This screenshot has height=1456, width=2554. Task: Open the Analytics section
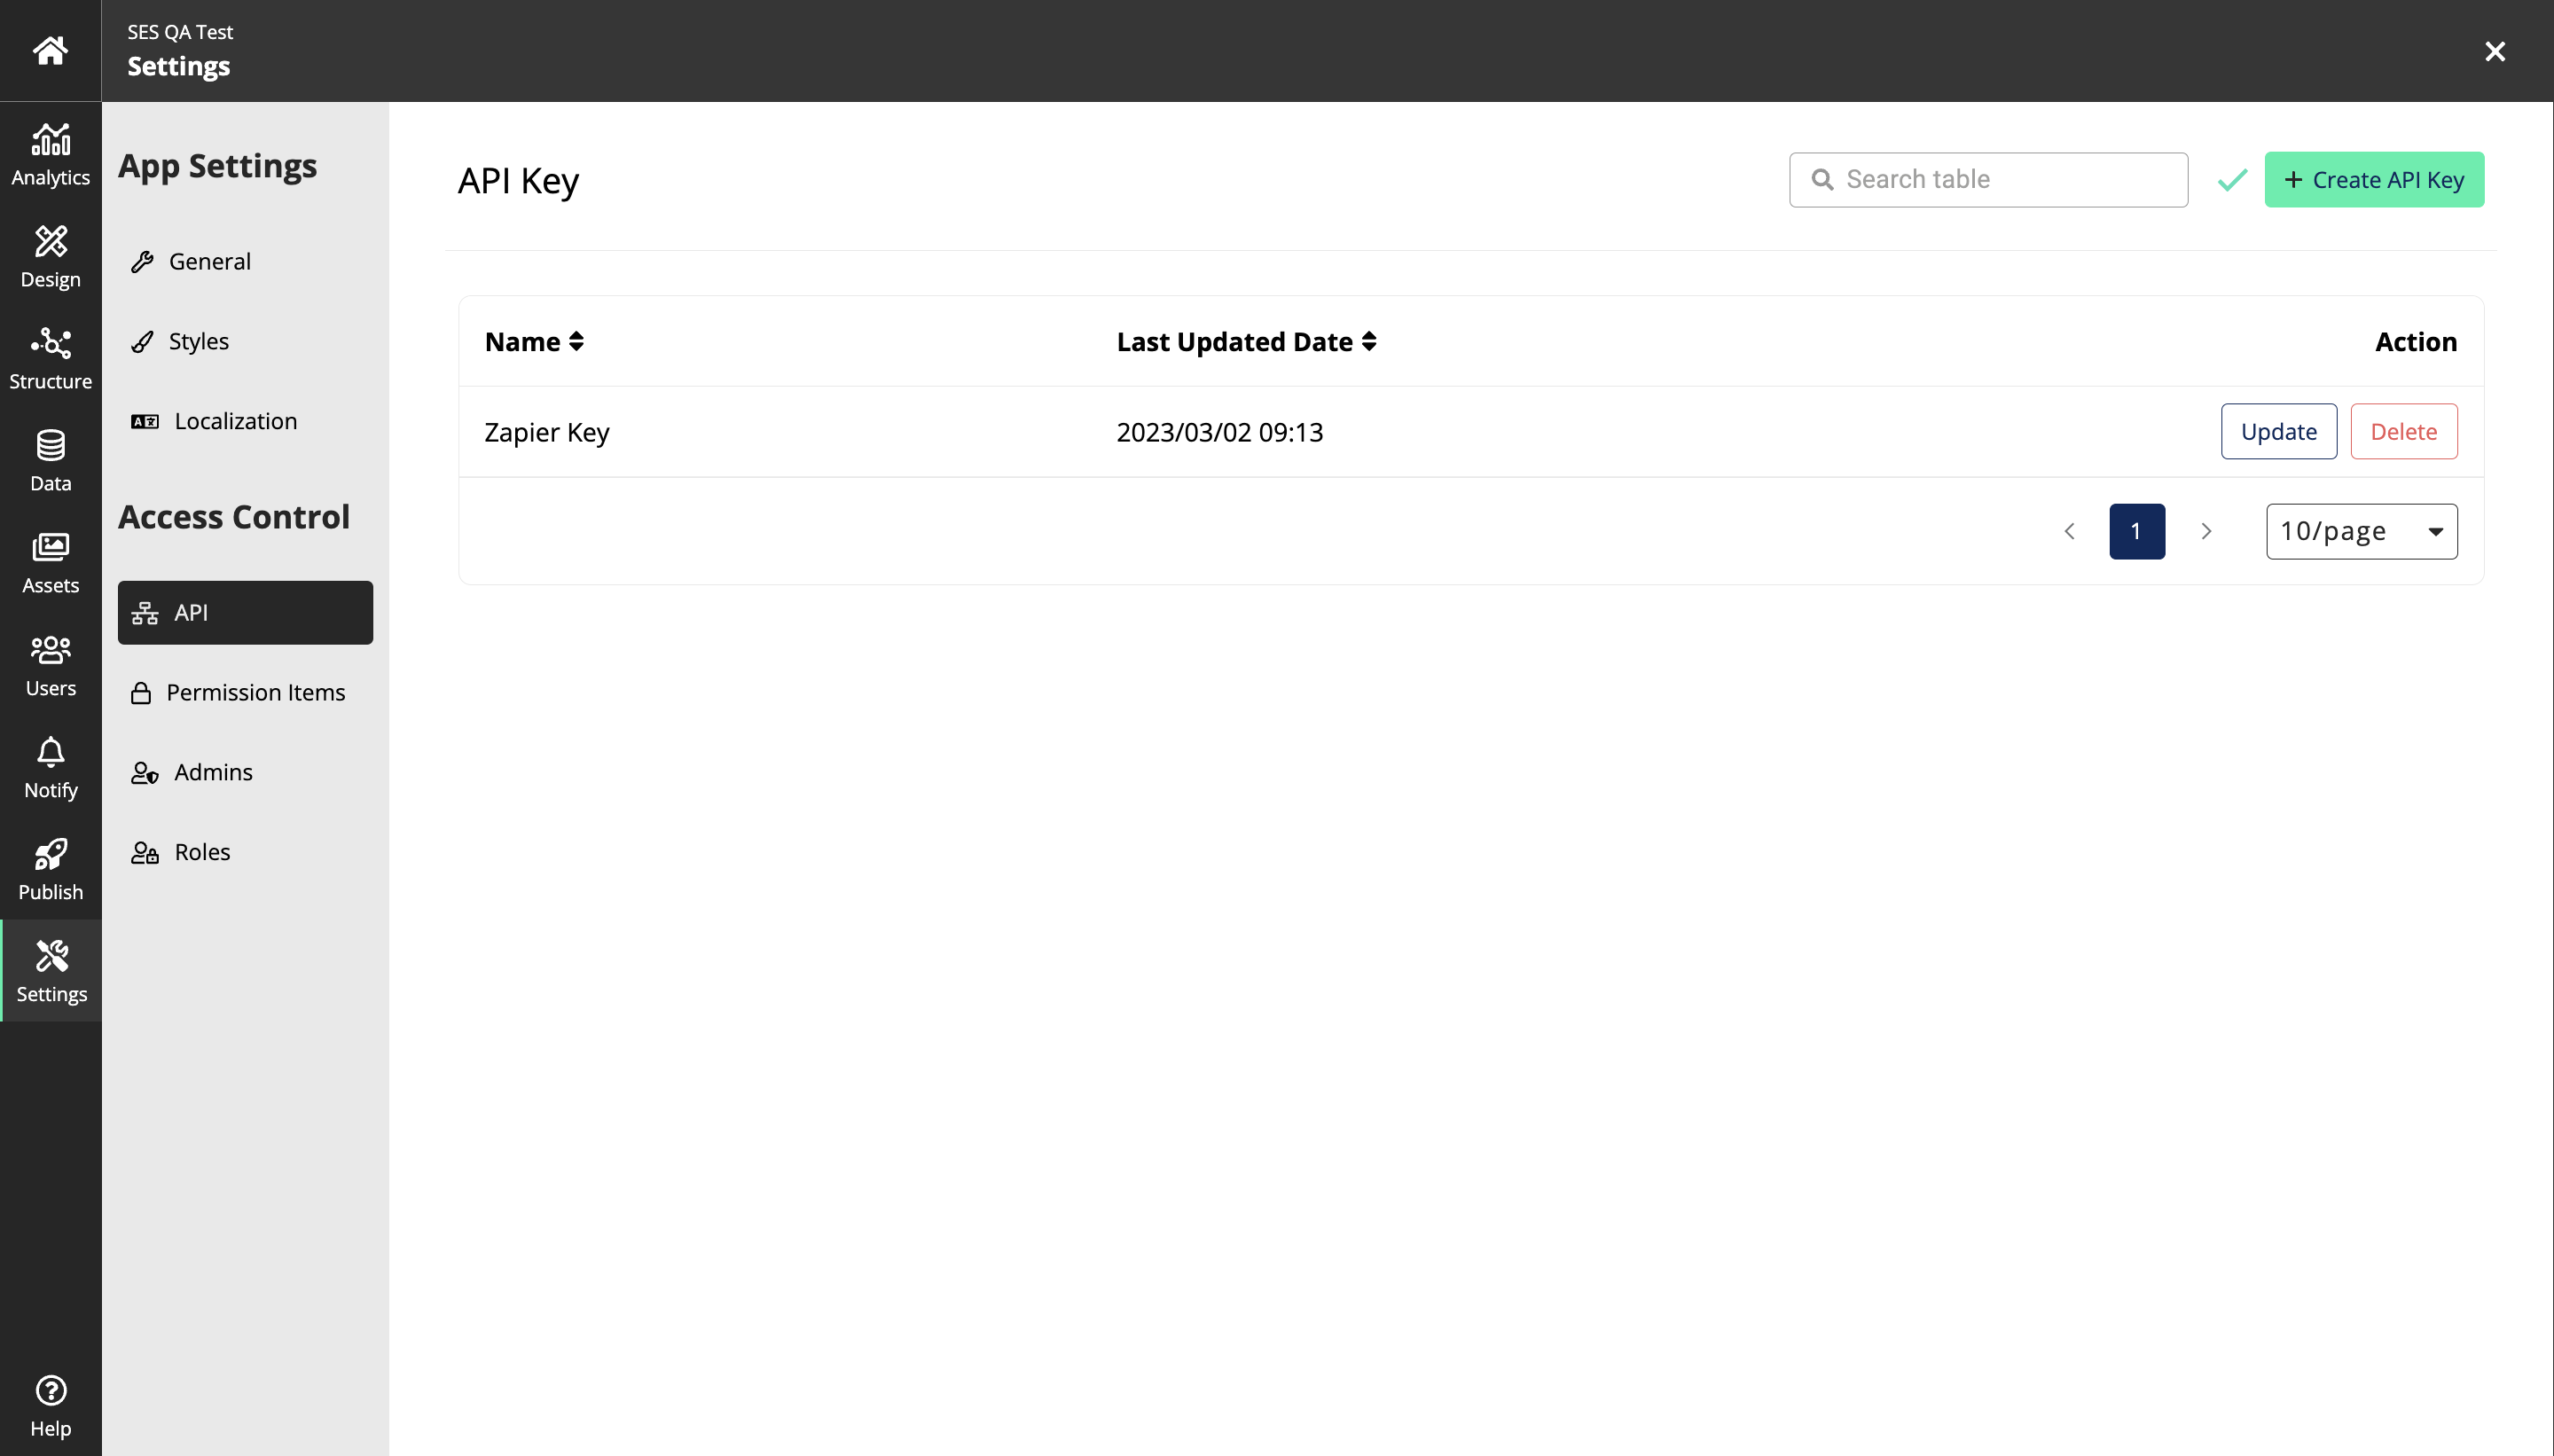pyautogui.click(x=50, y=154)
